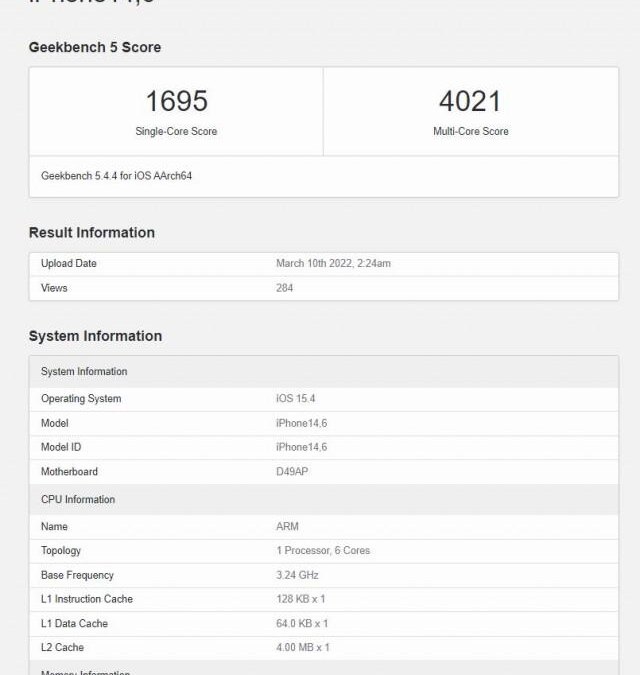Click the System Information section heading
This screenshot has width=640, height=675.
pos(95,336)
